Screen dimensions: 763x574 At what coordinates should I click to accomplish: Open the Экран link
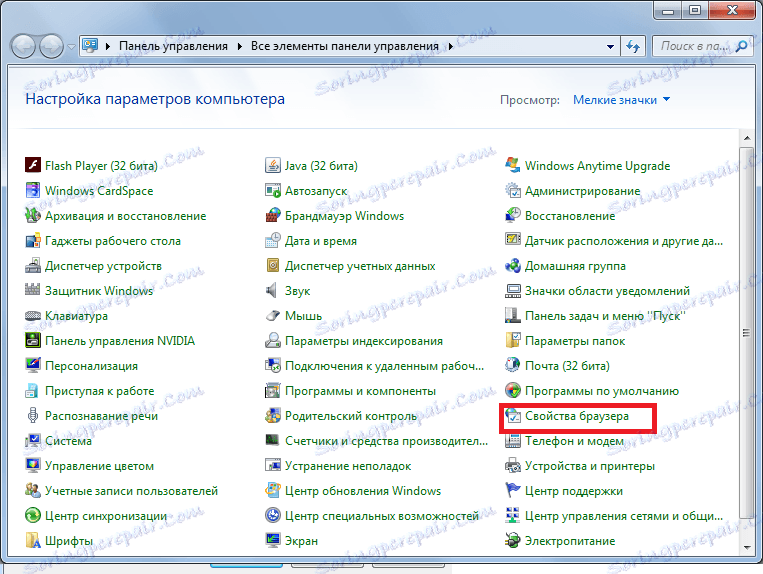tap(301, 540)
